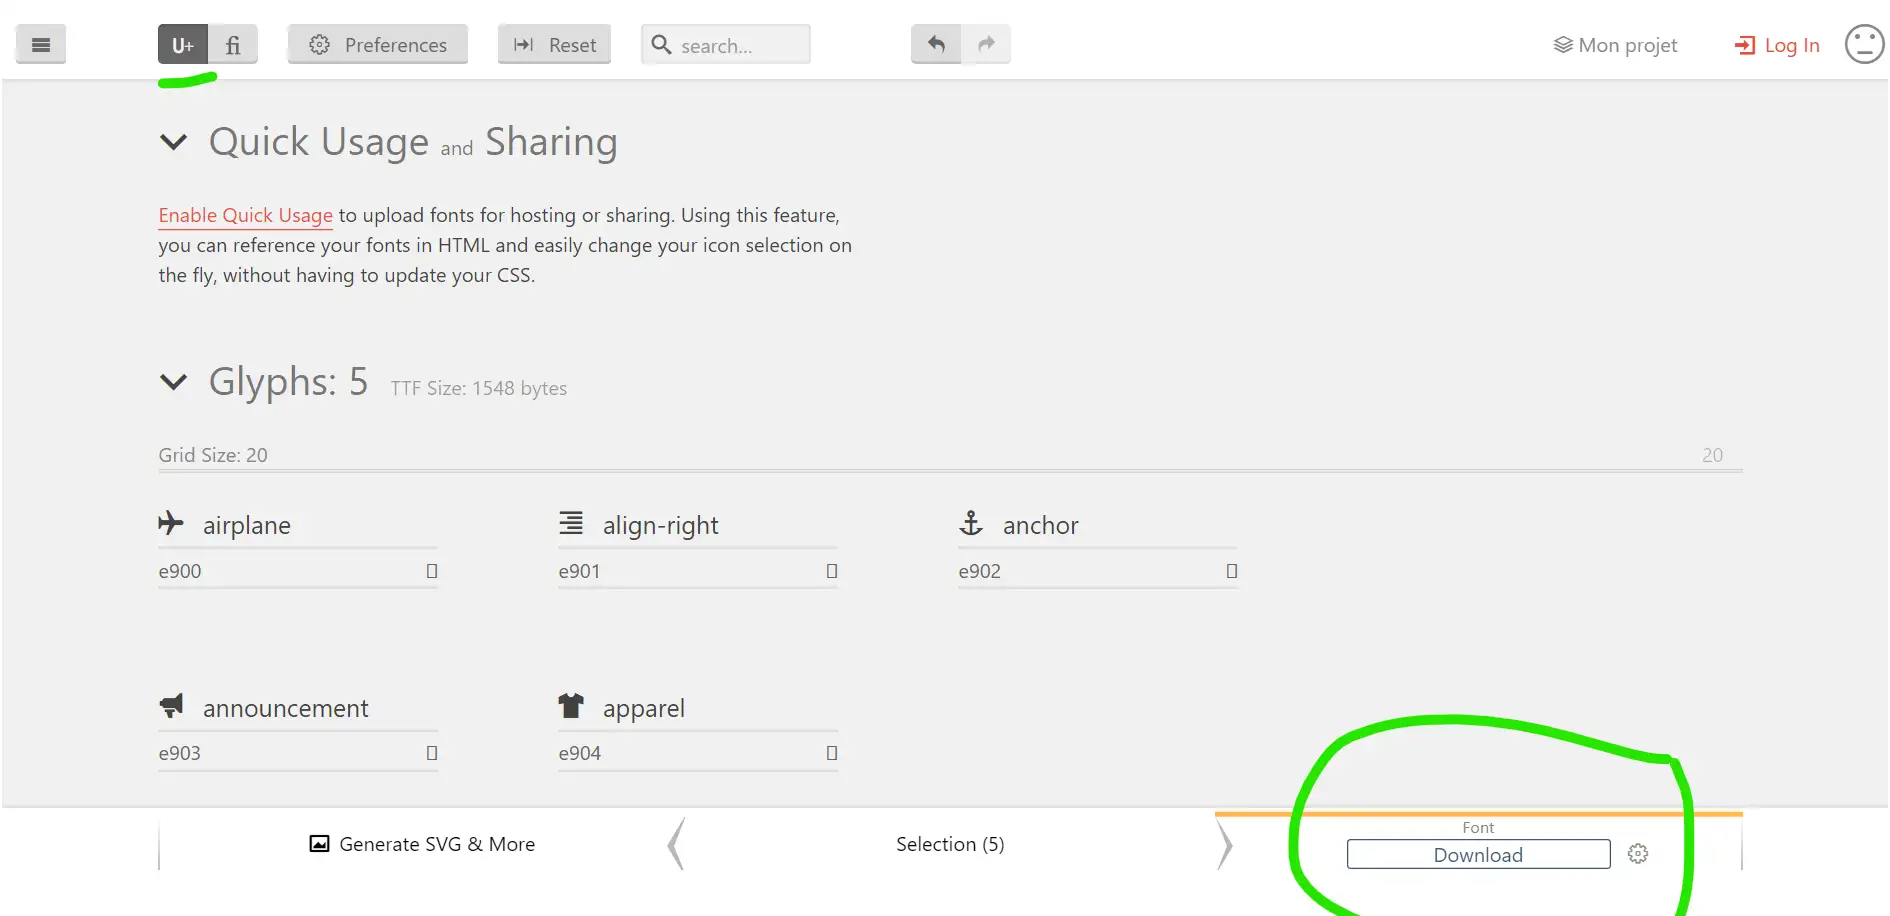Click the undo arrow icon

(x=936, y=44)
